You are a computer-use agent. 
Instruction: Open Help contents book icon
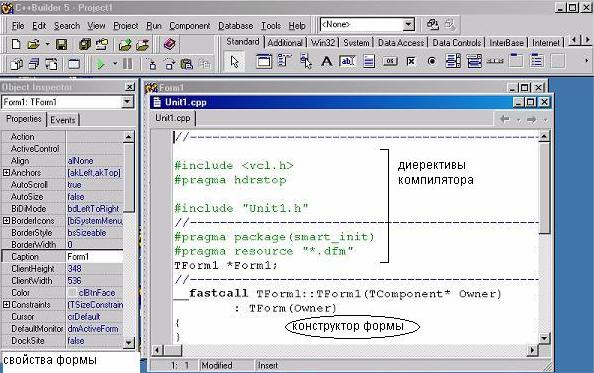point(169,44)
